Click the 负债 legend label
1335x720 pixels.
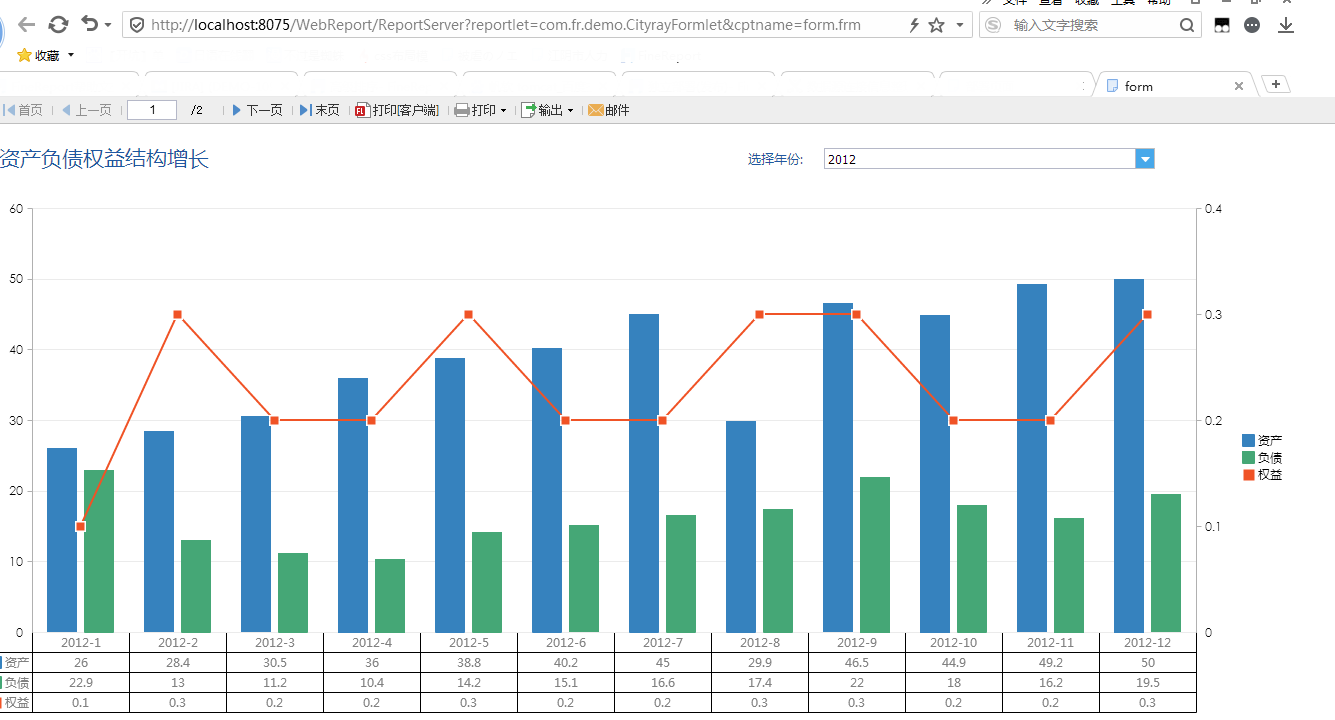coord(1270,458)
